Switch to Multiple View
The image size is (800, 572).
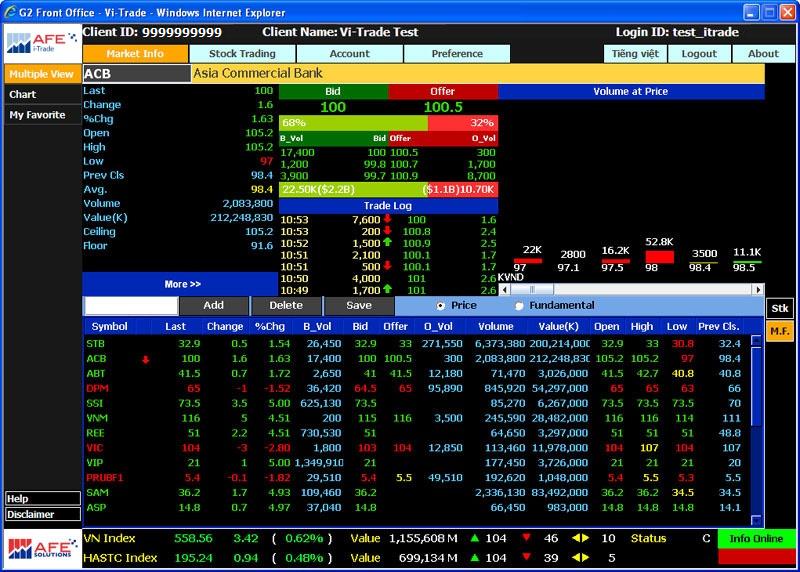click(x=42, y=74)
